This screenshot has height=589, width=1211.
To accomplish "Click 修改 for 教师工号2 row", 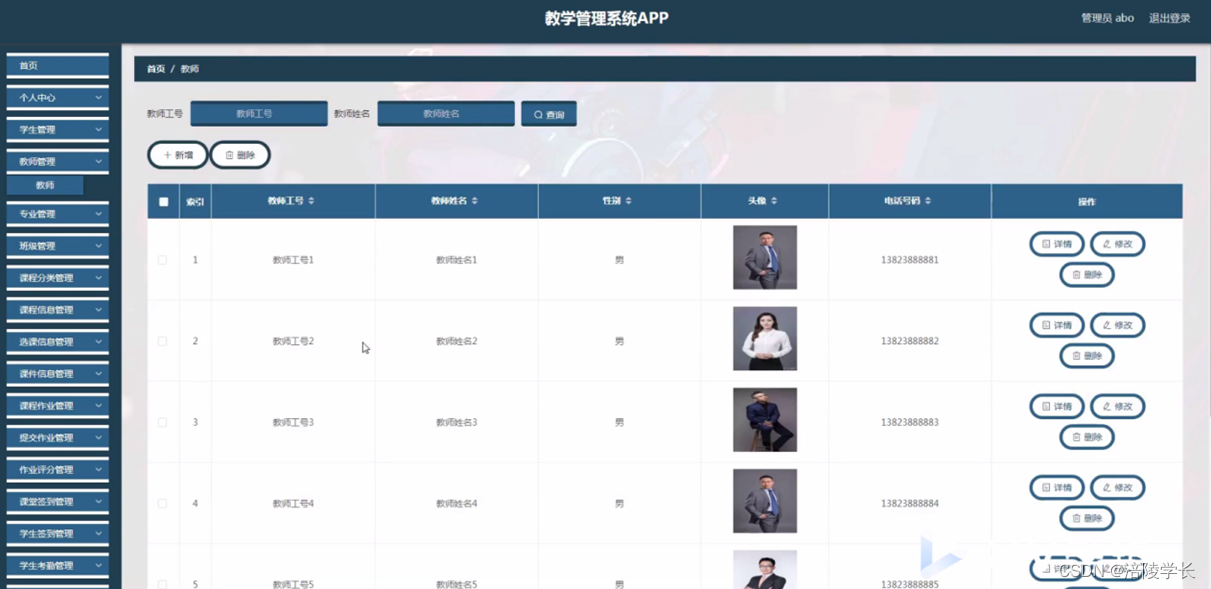I will [x=1117, y=325].
